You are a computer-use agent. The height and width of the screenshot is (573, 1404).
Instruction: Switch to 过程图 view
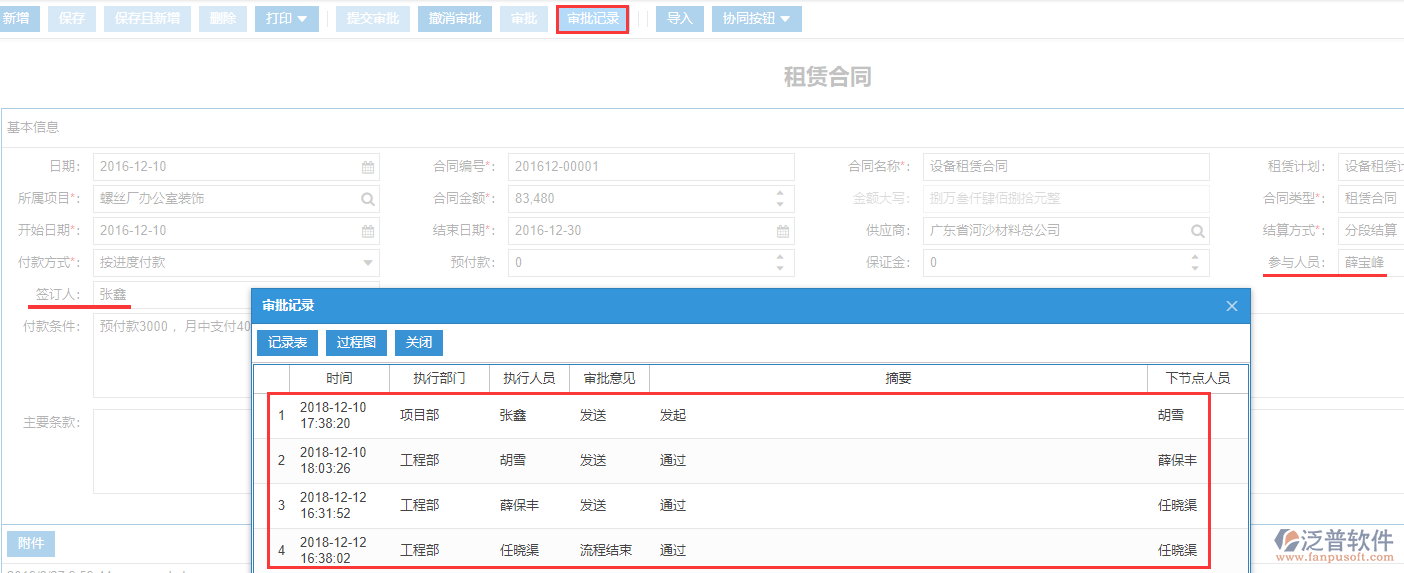coord(356,342)
